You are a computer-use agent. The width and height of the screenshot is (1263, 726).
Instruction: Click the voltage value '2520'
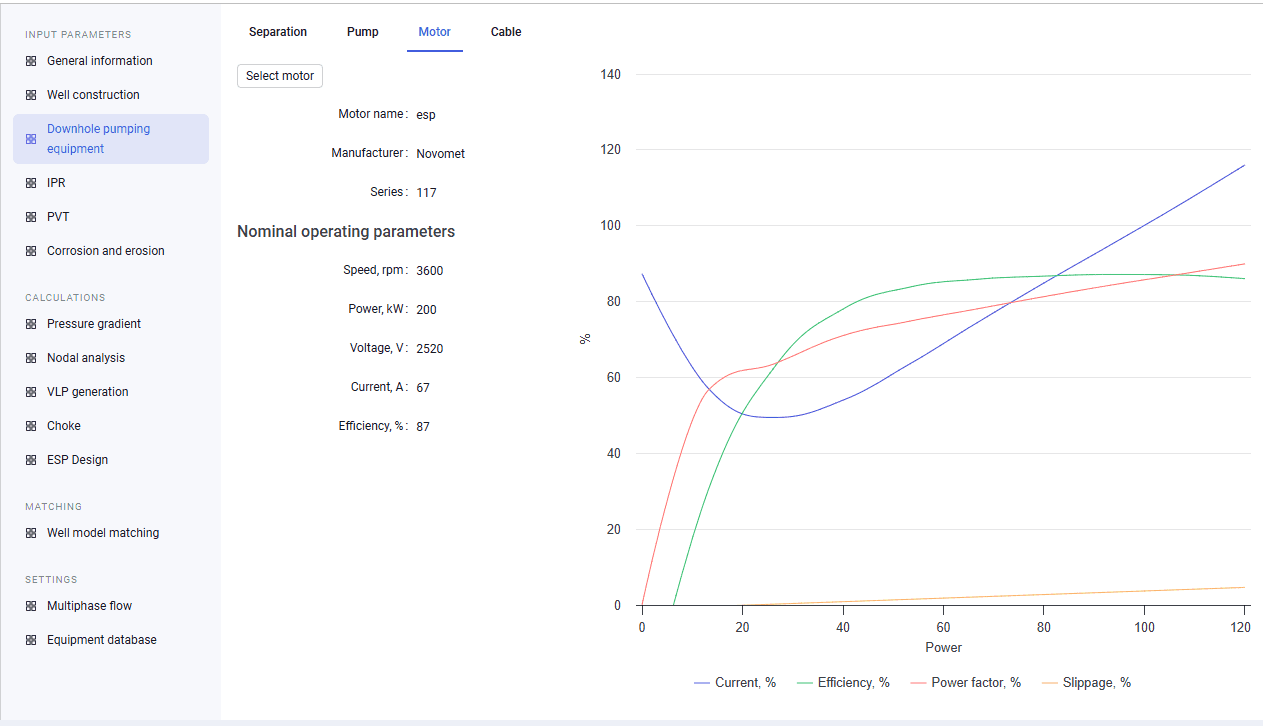pos(430,349)
